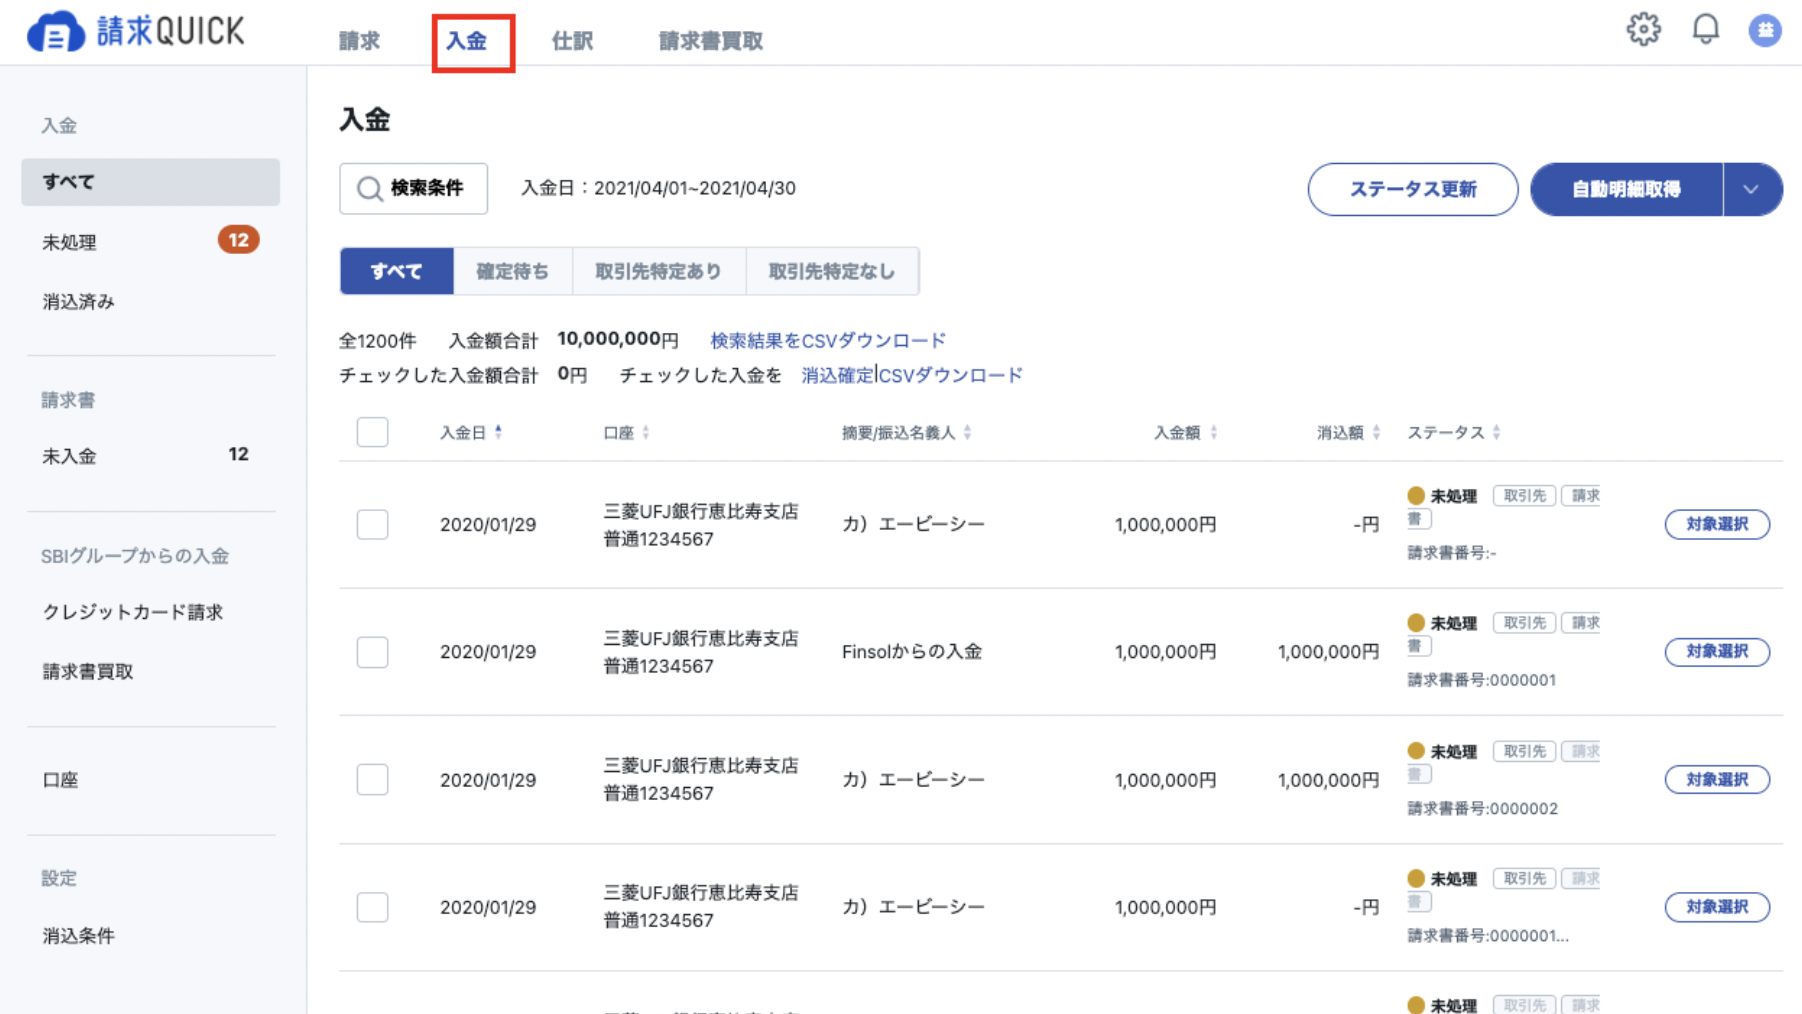Click 対象選択 for row 請求書番号:0000002

tap(1717, 779)
